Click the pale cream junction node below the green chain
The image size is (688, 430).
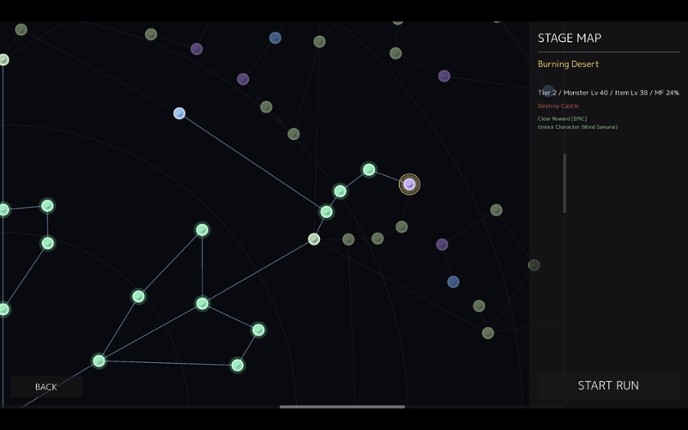314,239
